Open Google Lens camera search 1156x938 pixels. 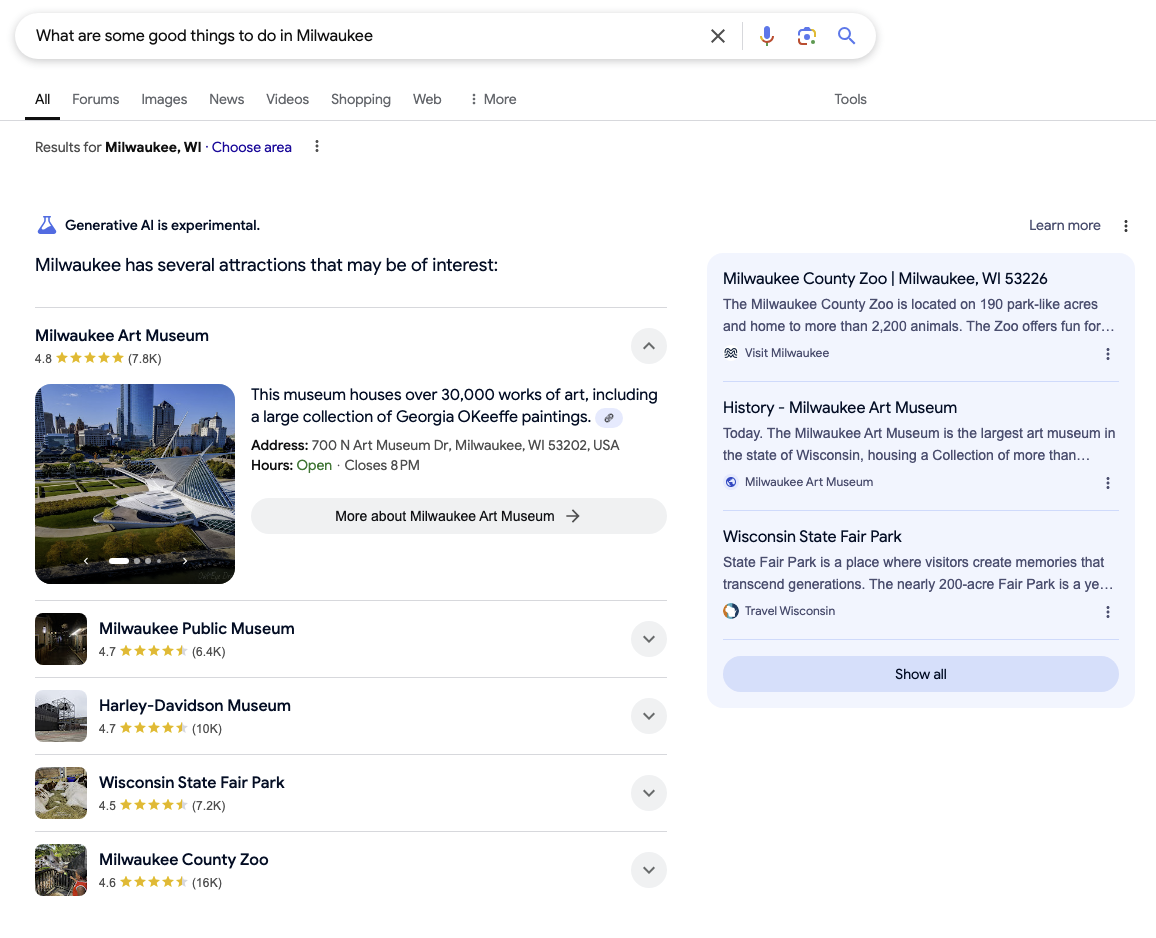tap(806, 35)
